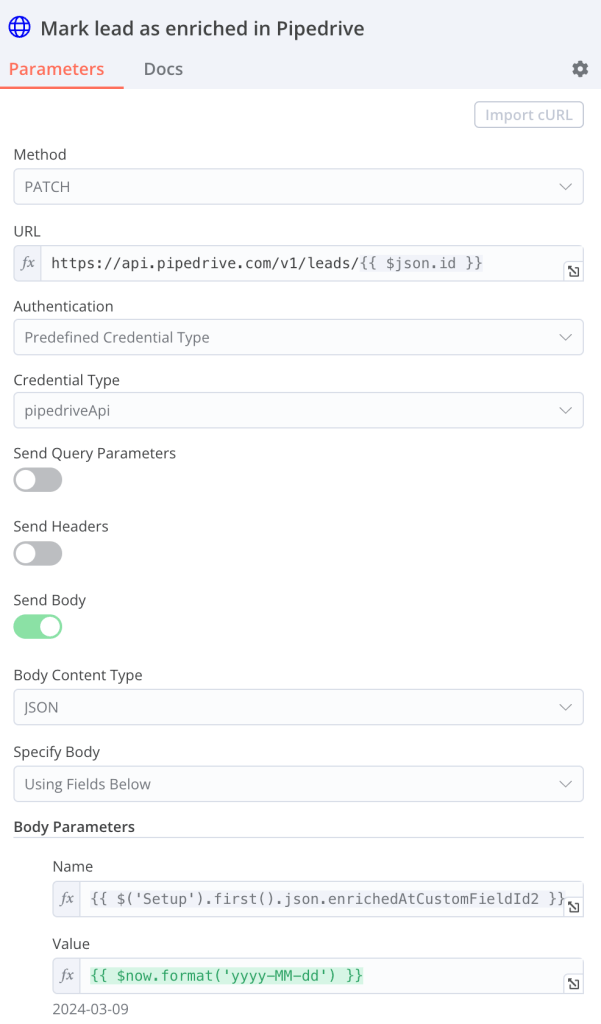This screenshot has height=1024, width=601.
Task: Enable Send Headers
Action: (37, 553)
